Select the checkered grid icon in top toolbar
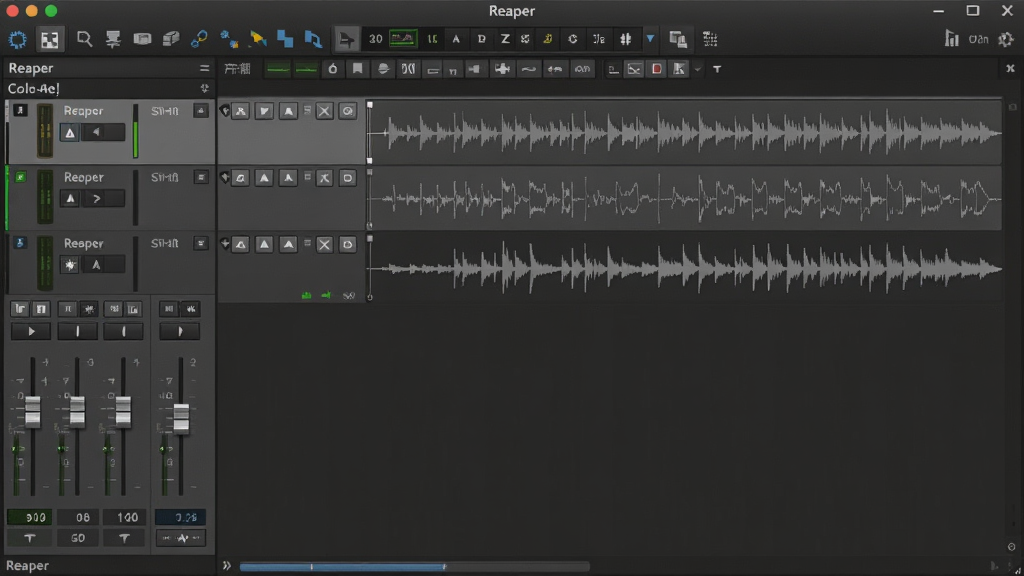This screenshot has width=1024, height=576. pyautogui.click(x=50, y=39)
